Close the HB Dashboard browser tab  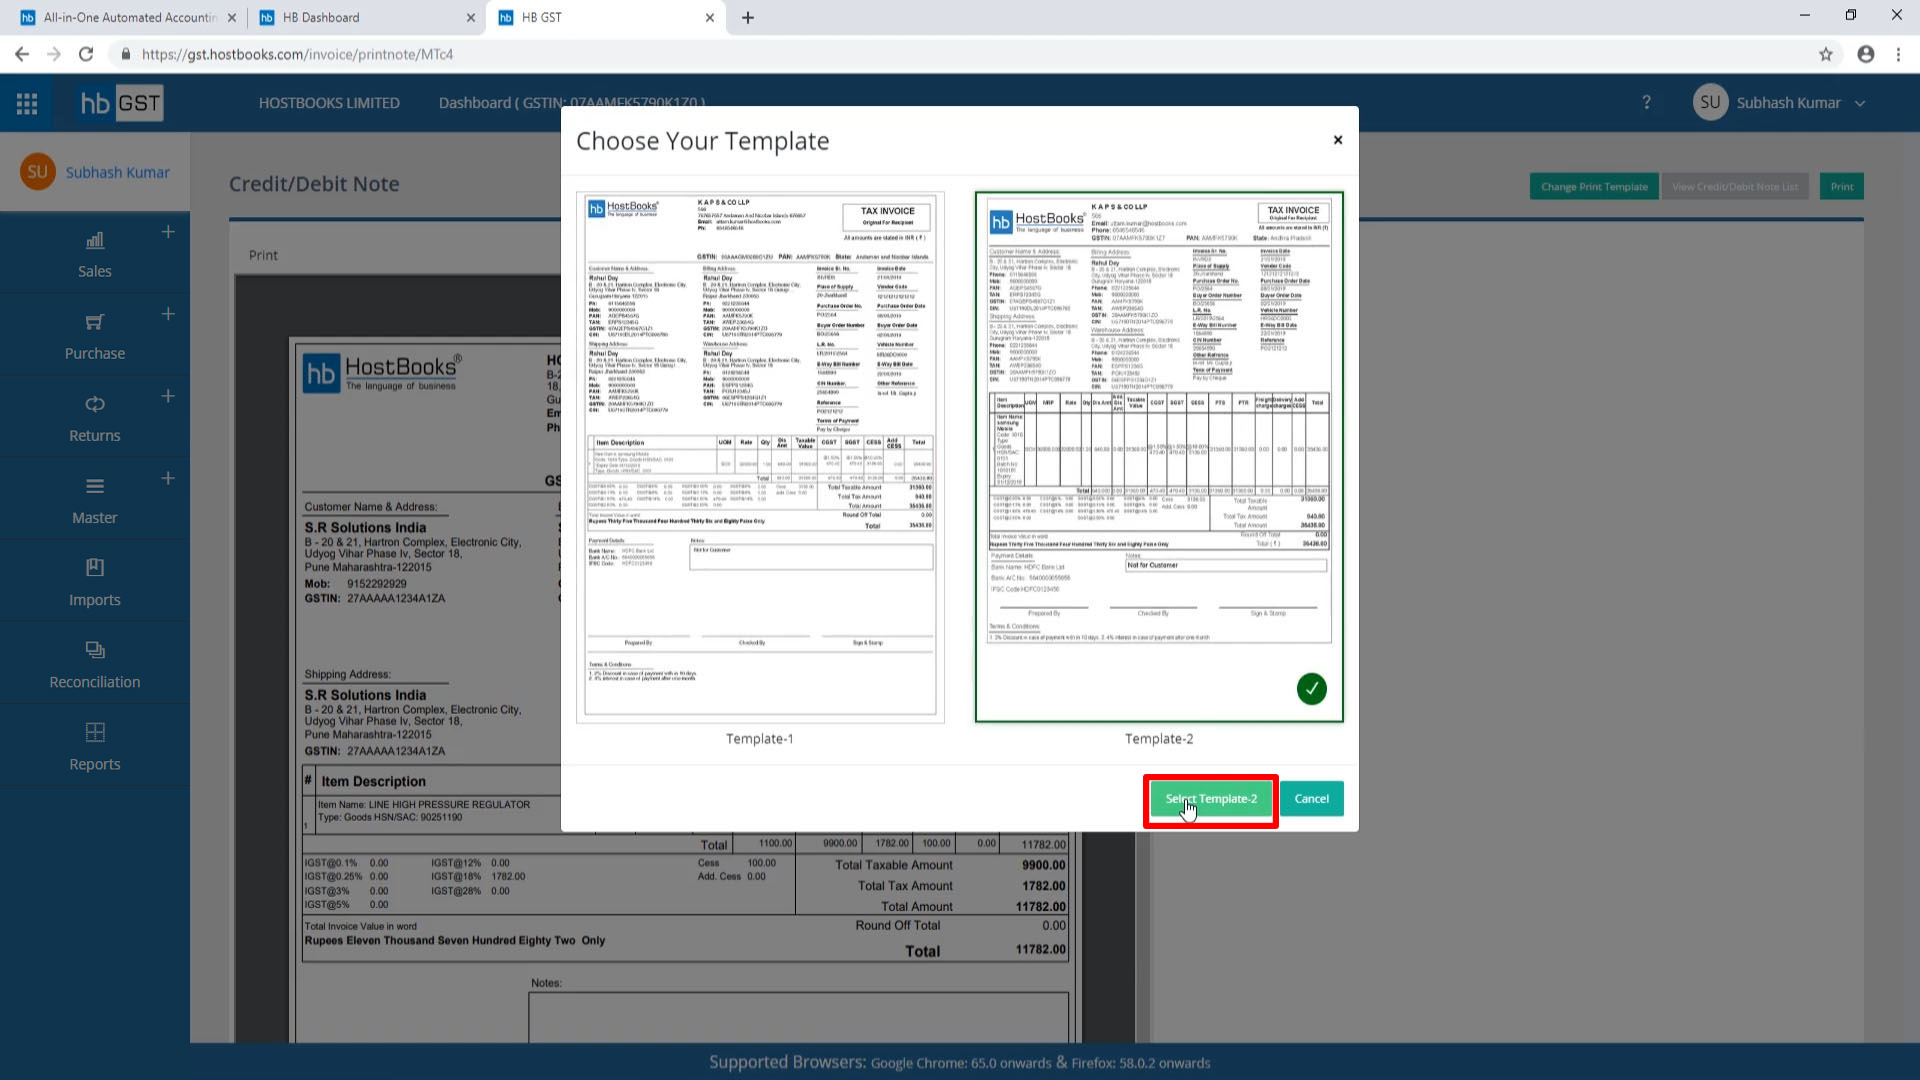click(471, 17)
